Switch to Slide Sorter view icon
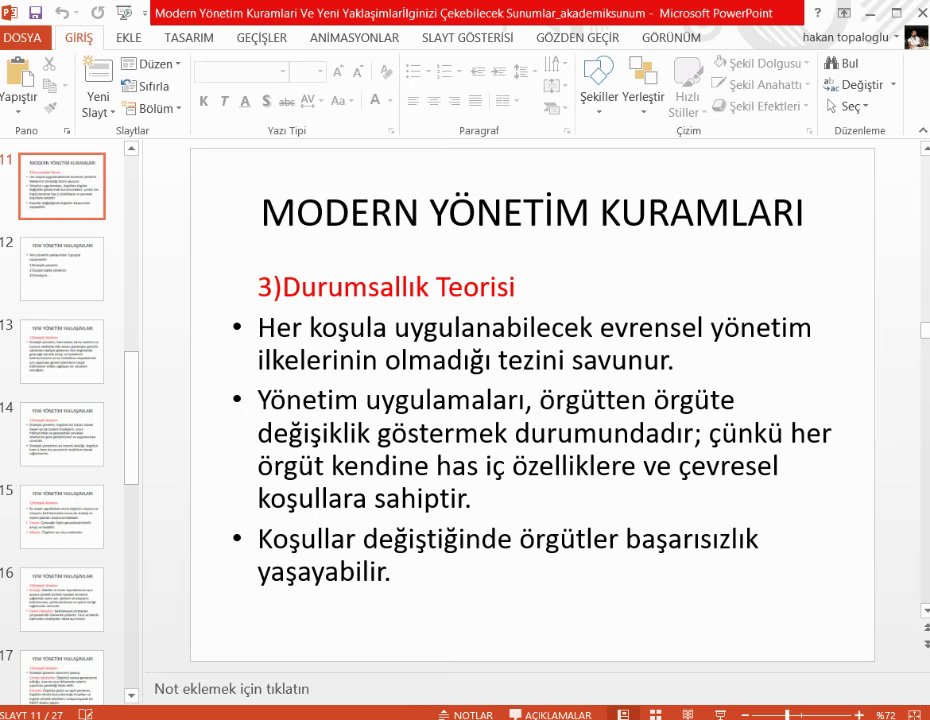 tap(655, 714)
